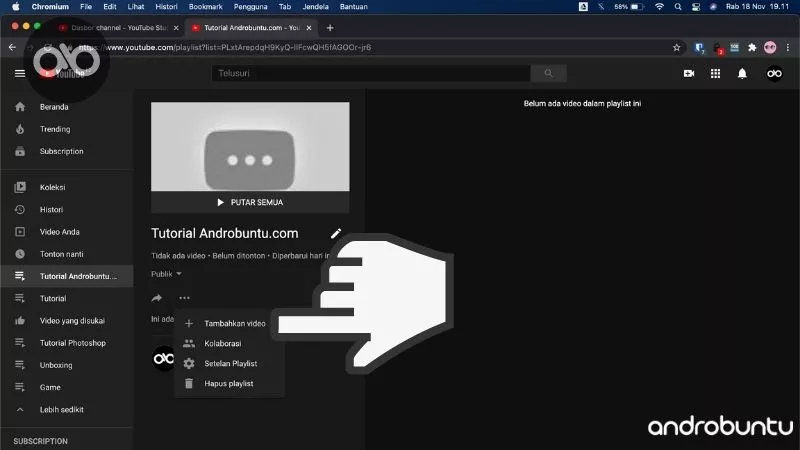The width and height of the screenshot is (800, 450).
Task: Open the Jendela menu
Action: 315,7
